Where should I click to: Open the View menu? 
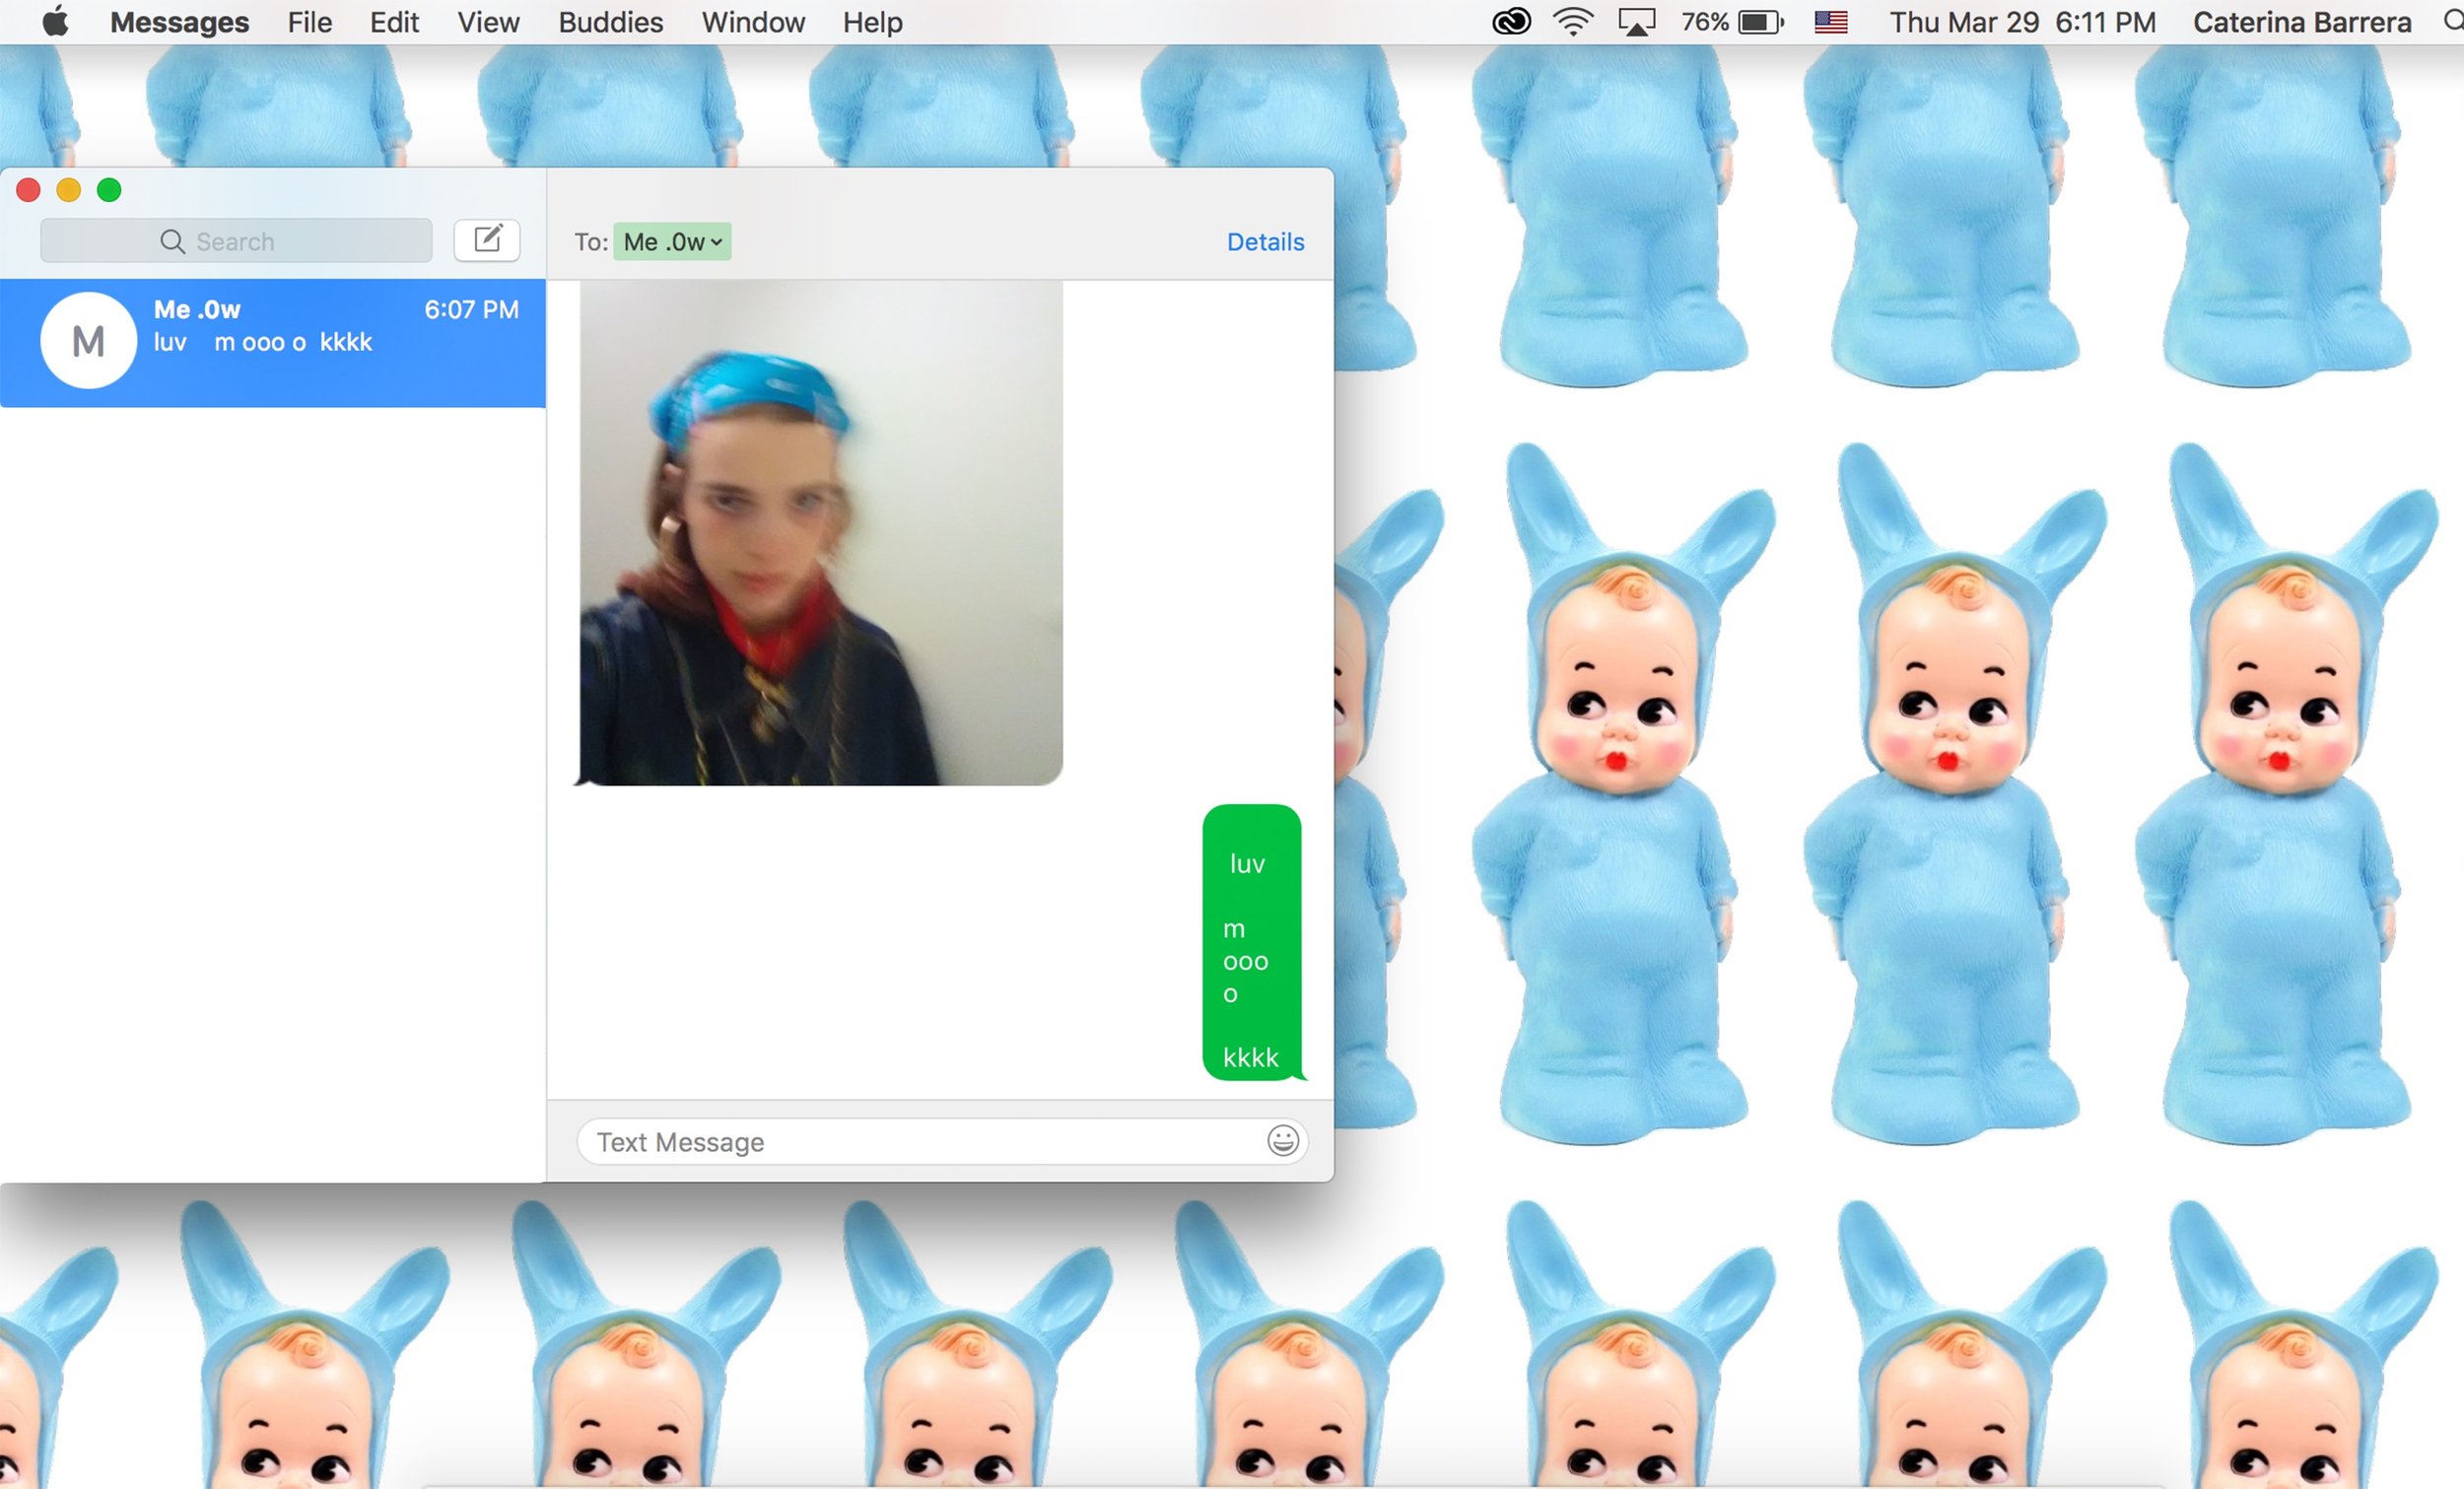488,22
